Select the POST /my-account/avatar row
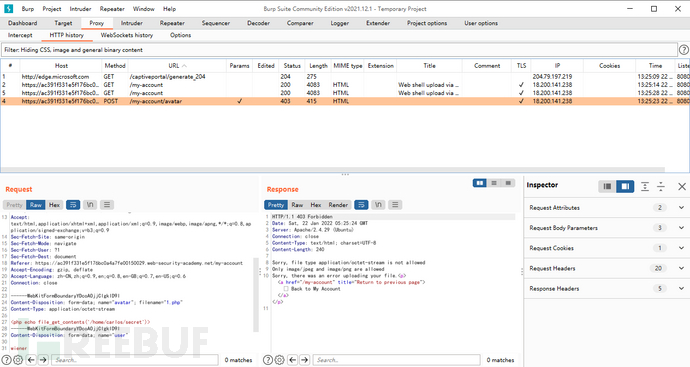Image resolution: width=690 pixels, height=367 pixels. click(x=345, y=101)
